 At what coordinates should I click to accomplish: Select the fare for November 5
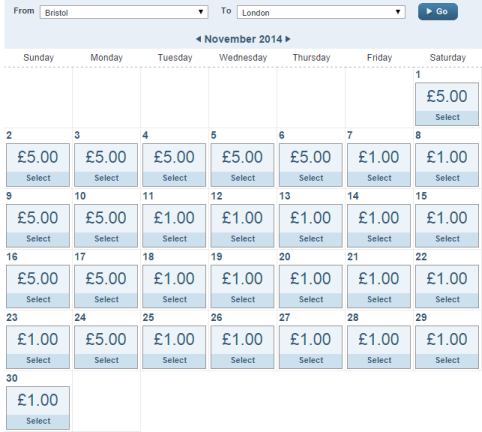click(242, 165)
